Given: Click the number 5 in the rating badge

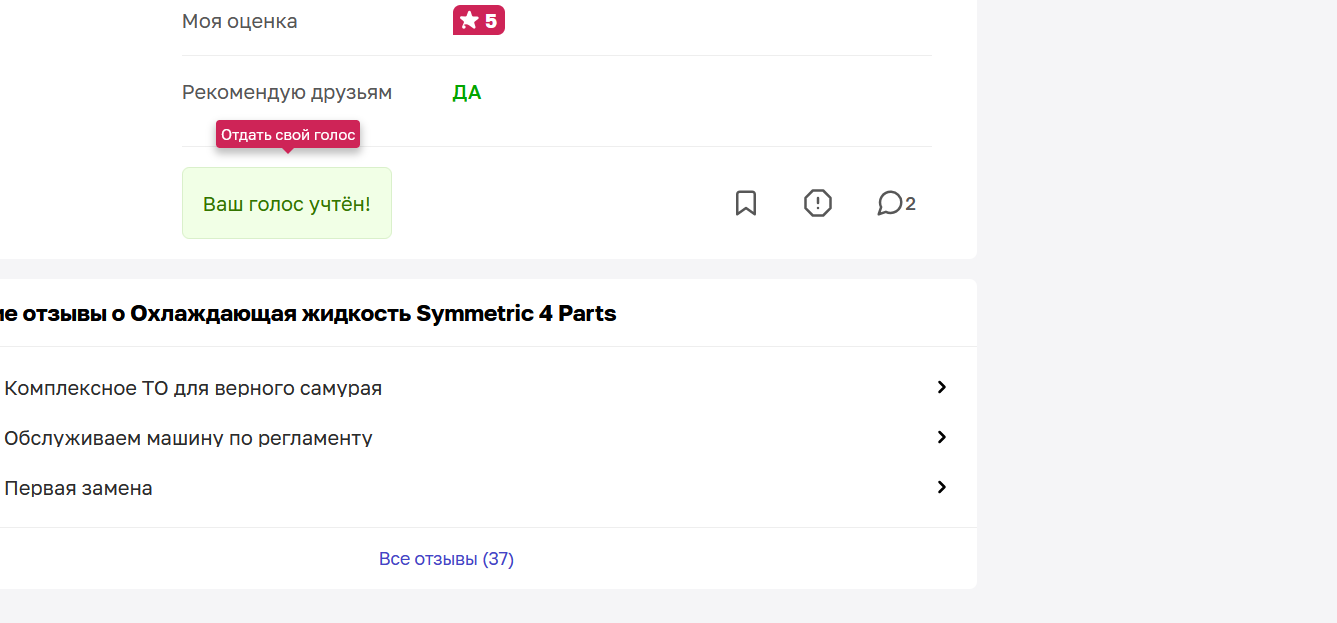Looking at the screenshot, I should coord(491,21).
